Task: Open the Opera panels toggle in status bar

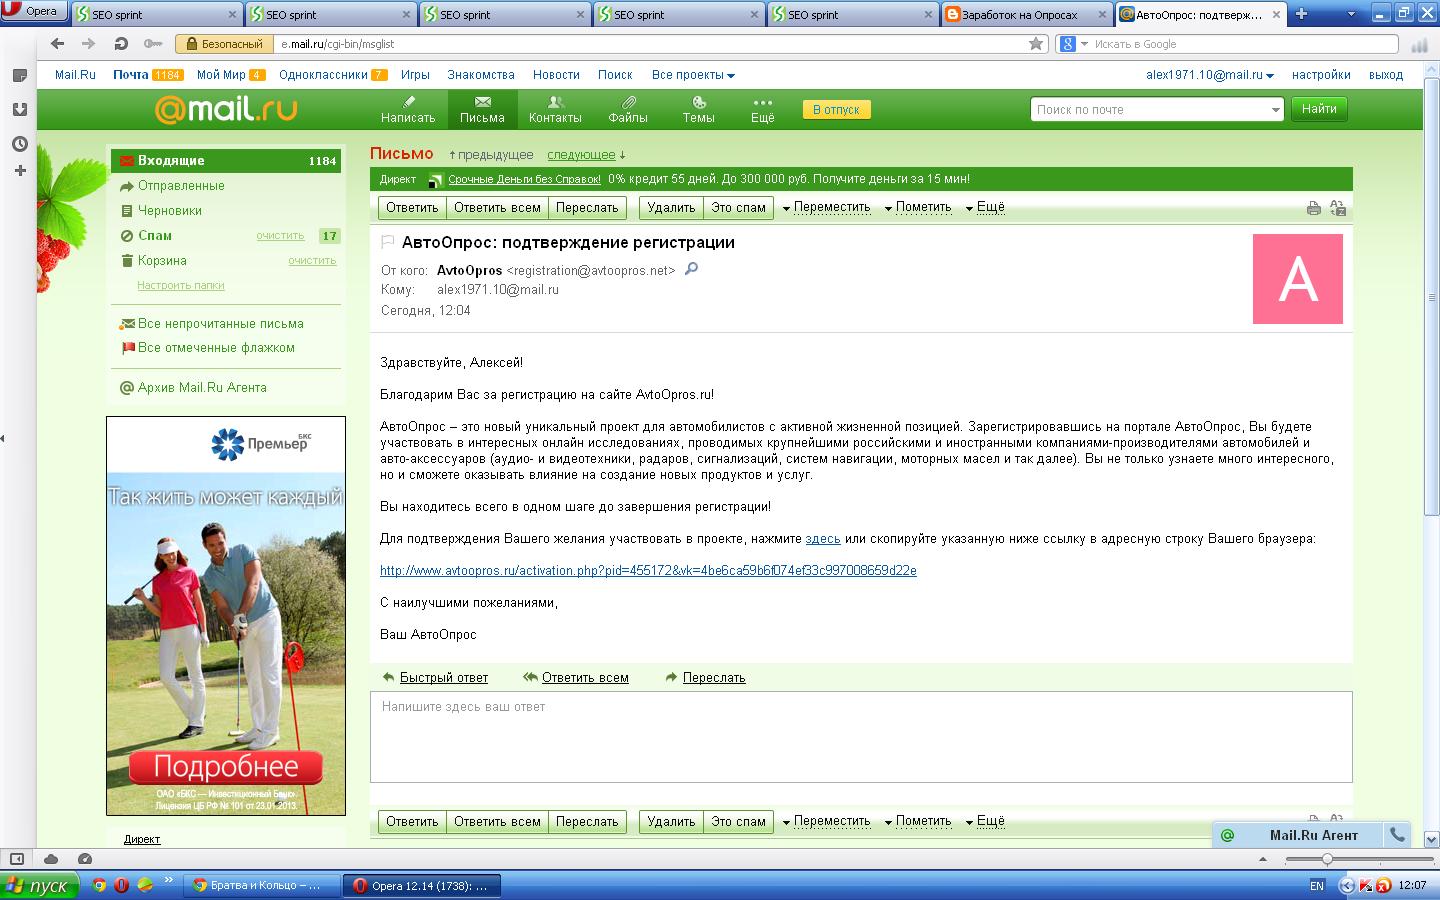Action: pyautogui.click(x=17, y=859)
